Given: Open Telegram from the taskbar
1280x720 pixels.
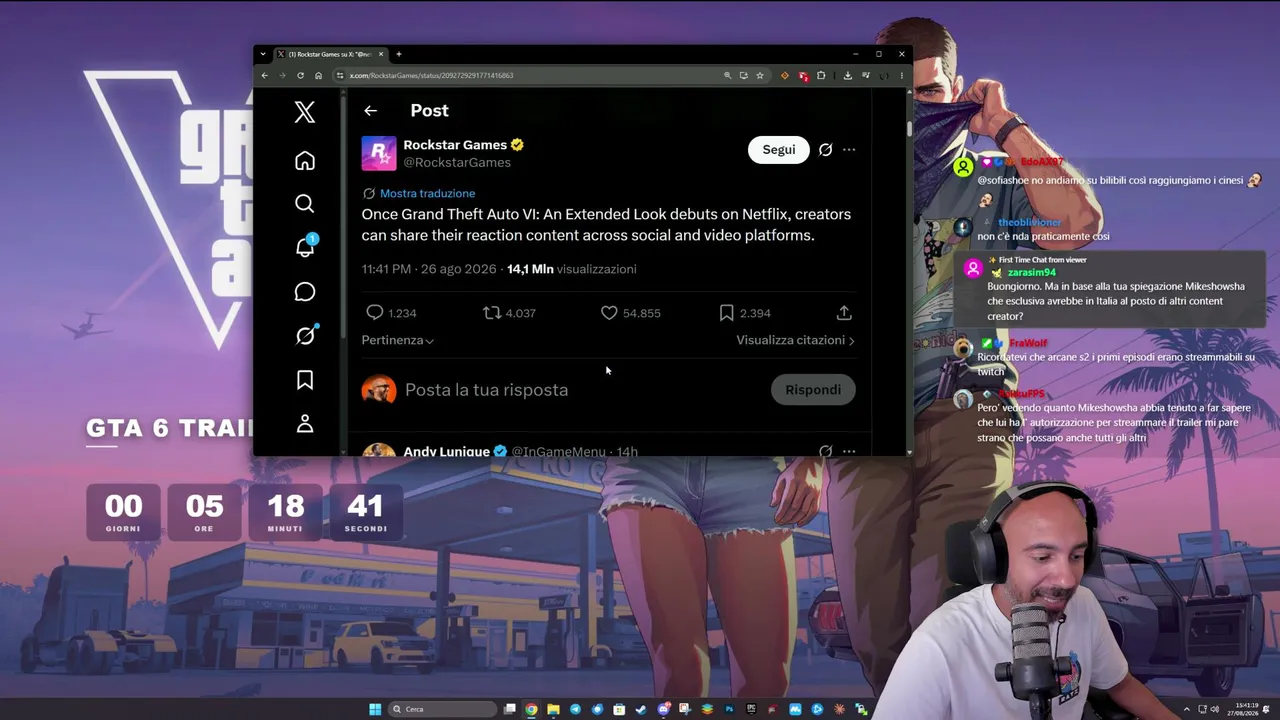Looking at the screenshot, I should click(x=575, y=709).
